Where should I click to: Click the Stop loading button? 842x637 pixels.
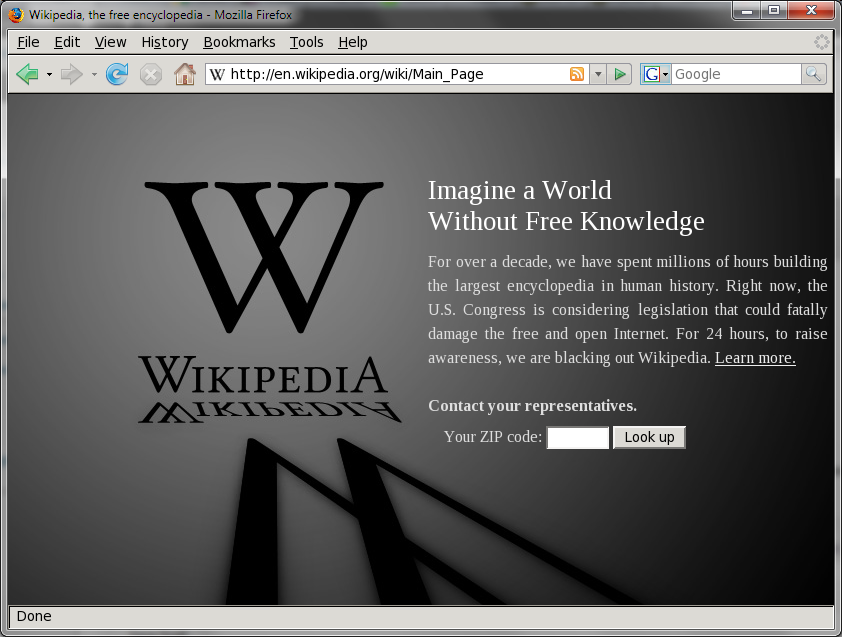(151, 74)
